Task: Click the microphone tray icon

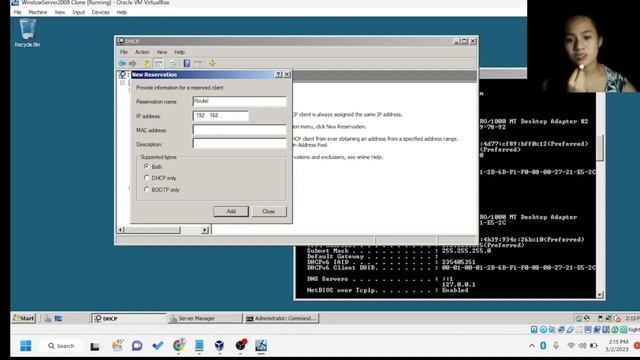Action: coord(556,345)
